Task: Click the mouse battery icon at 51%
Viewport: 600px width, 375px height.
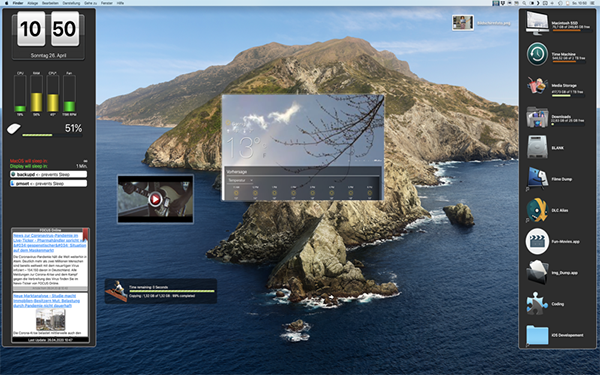Action: pos(14,129)
